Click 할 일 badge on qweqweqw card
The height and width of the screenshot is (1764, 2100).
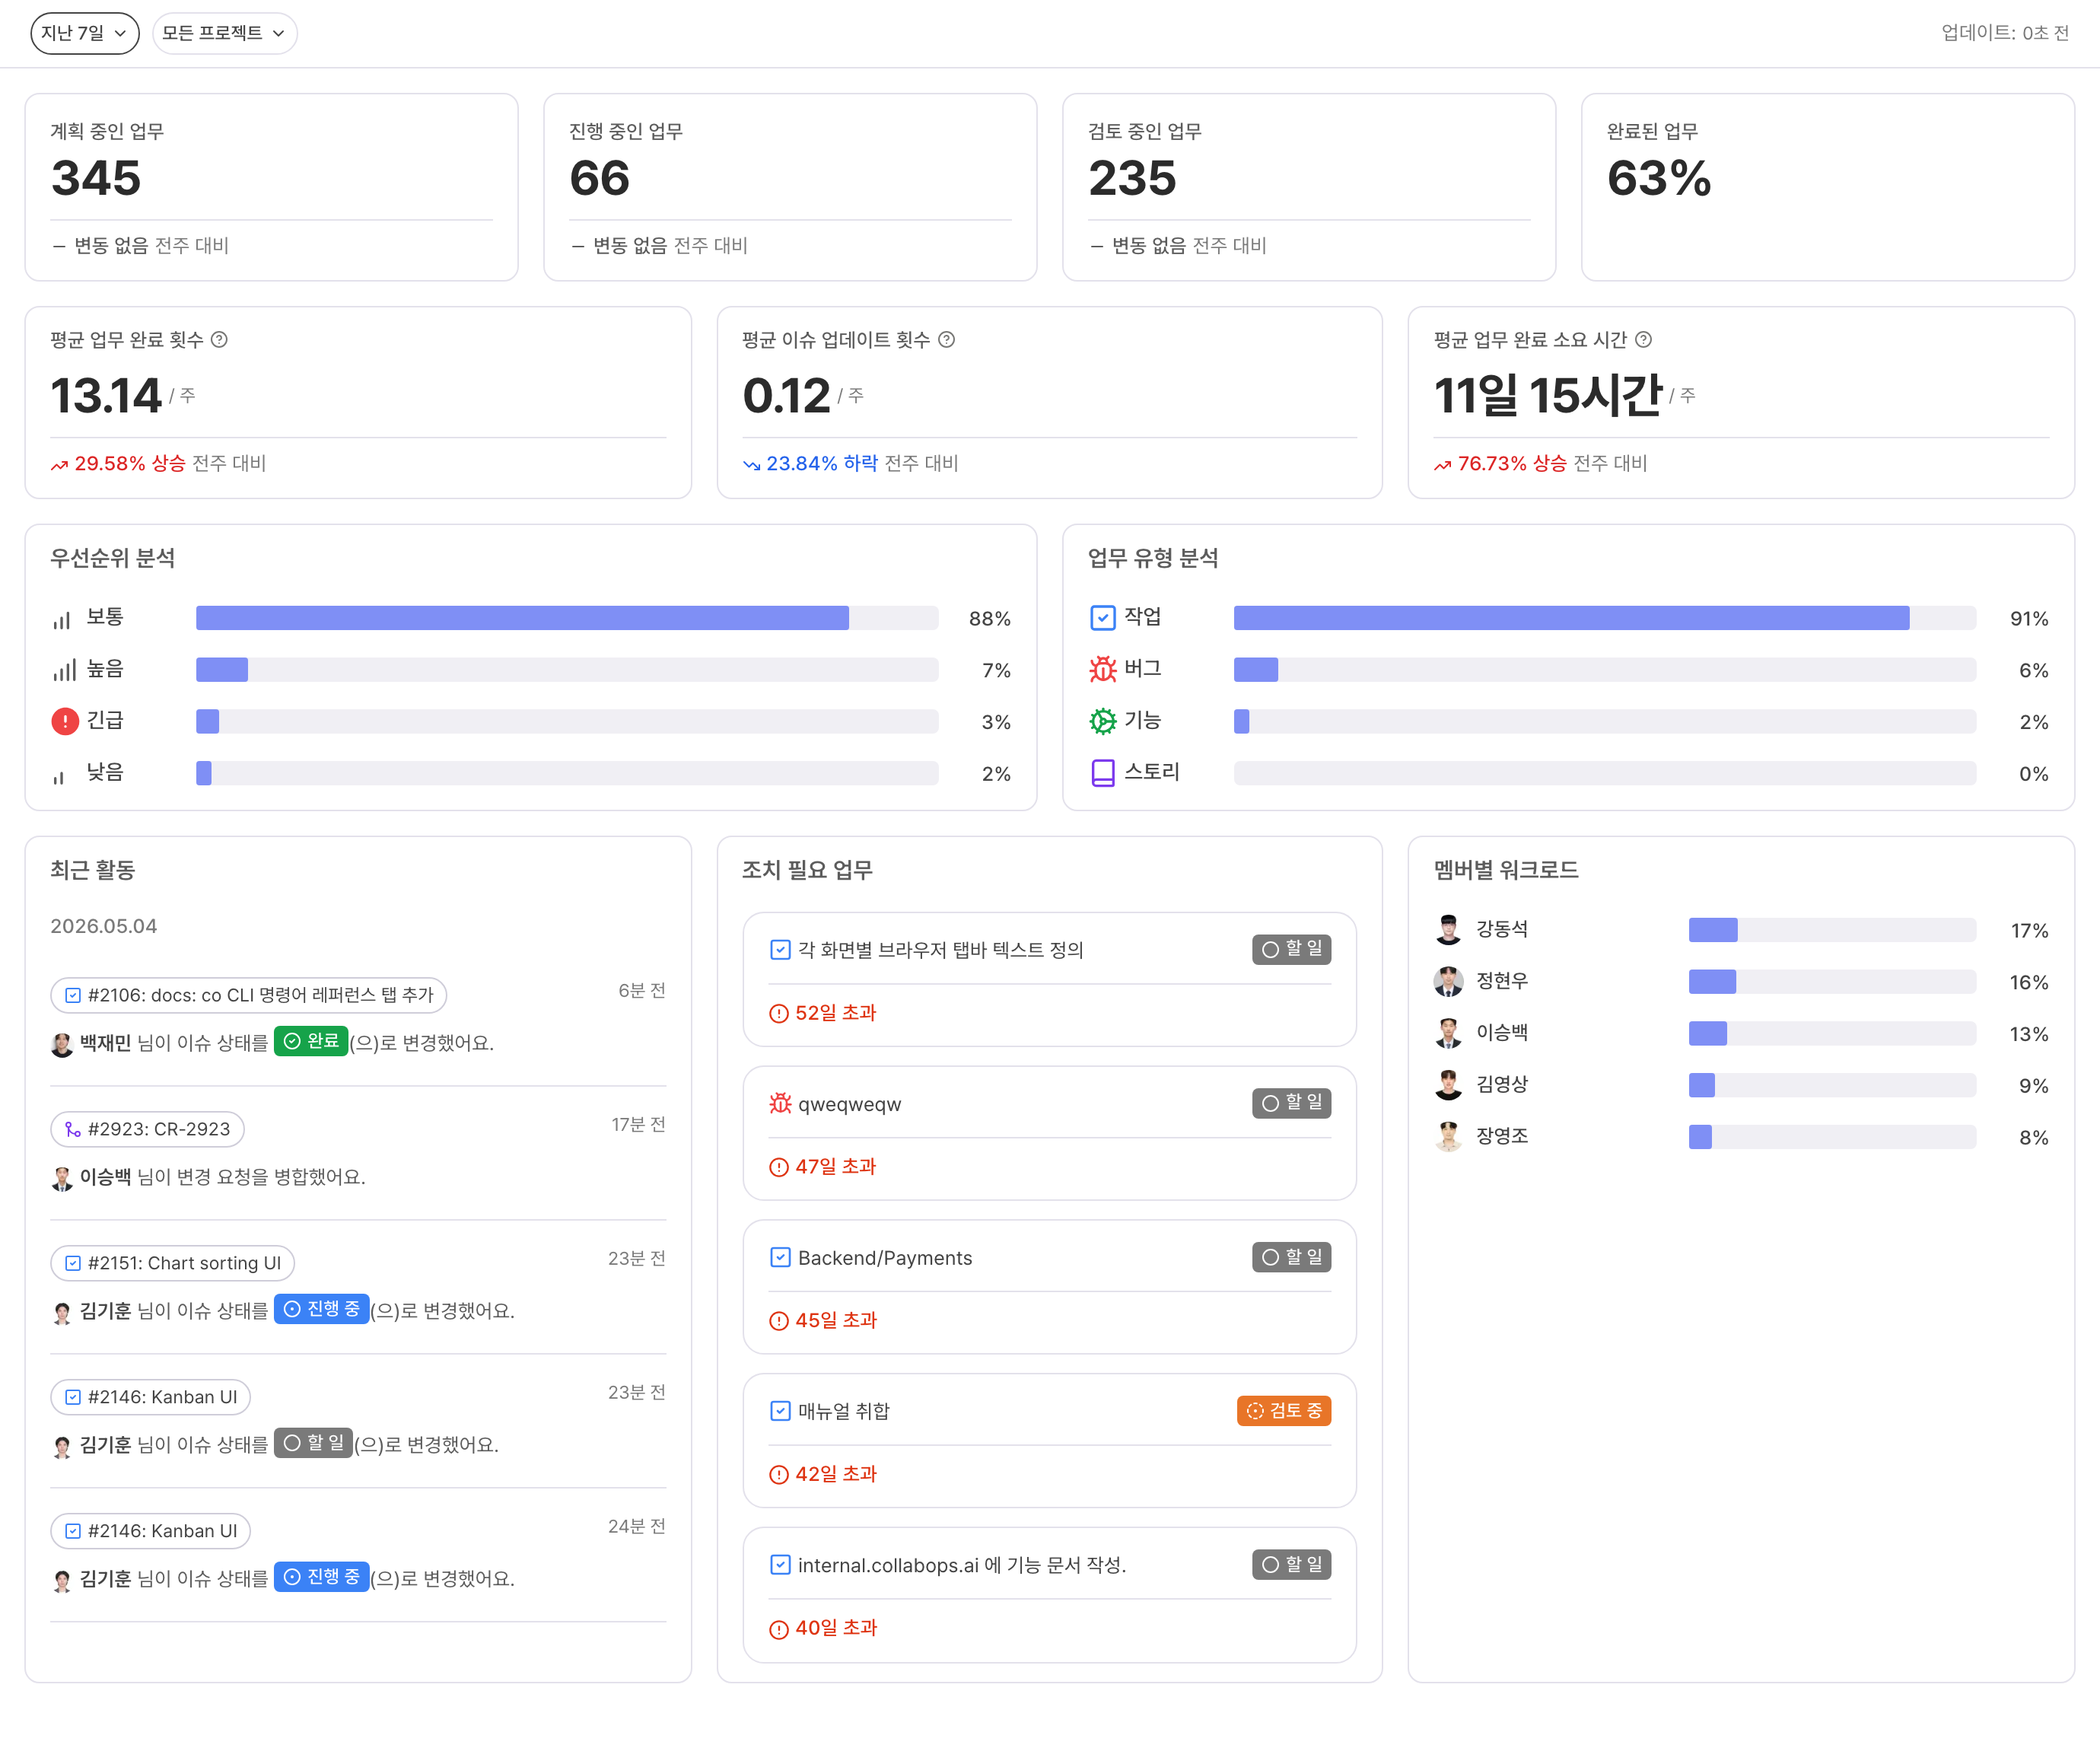pyautogui.click(x=1291, y=1103)
